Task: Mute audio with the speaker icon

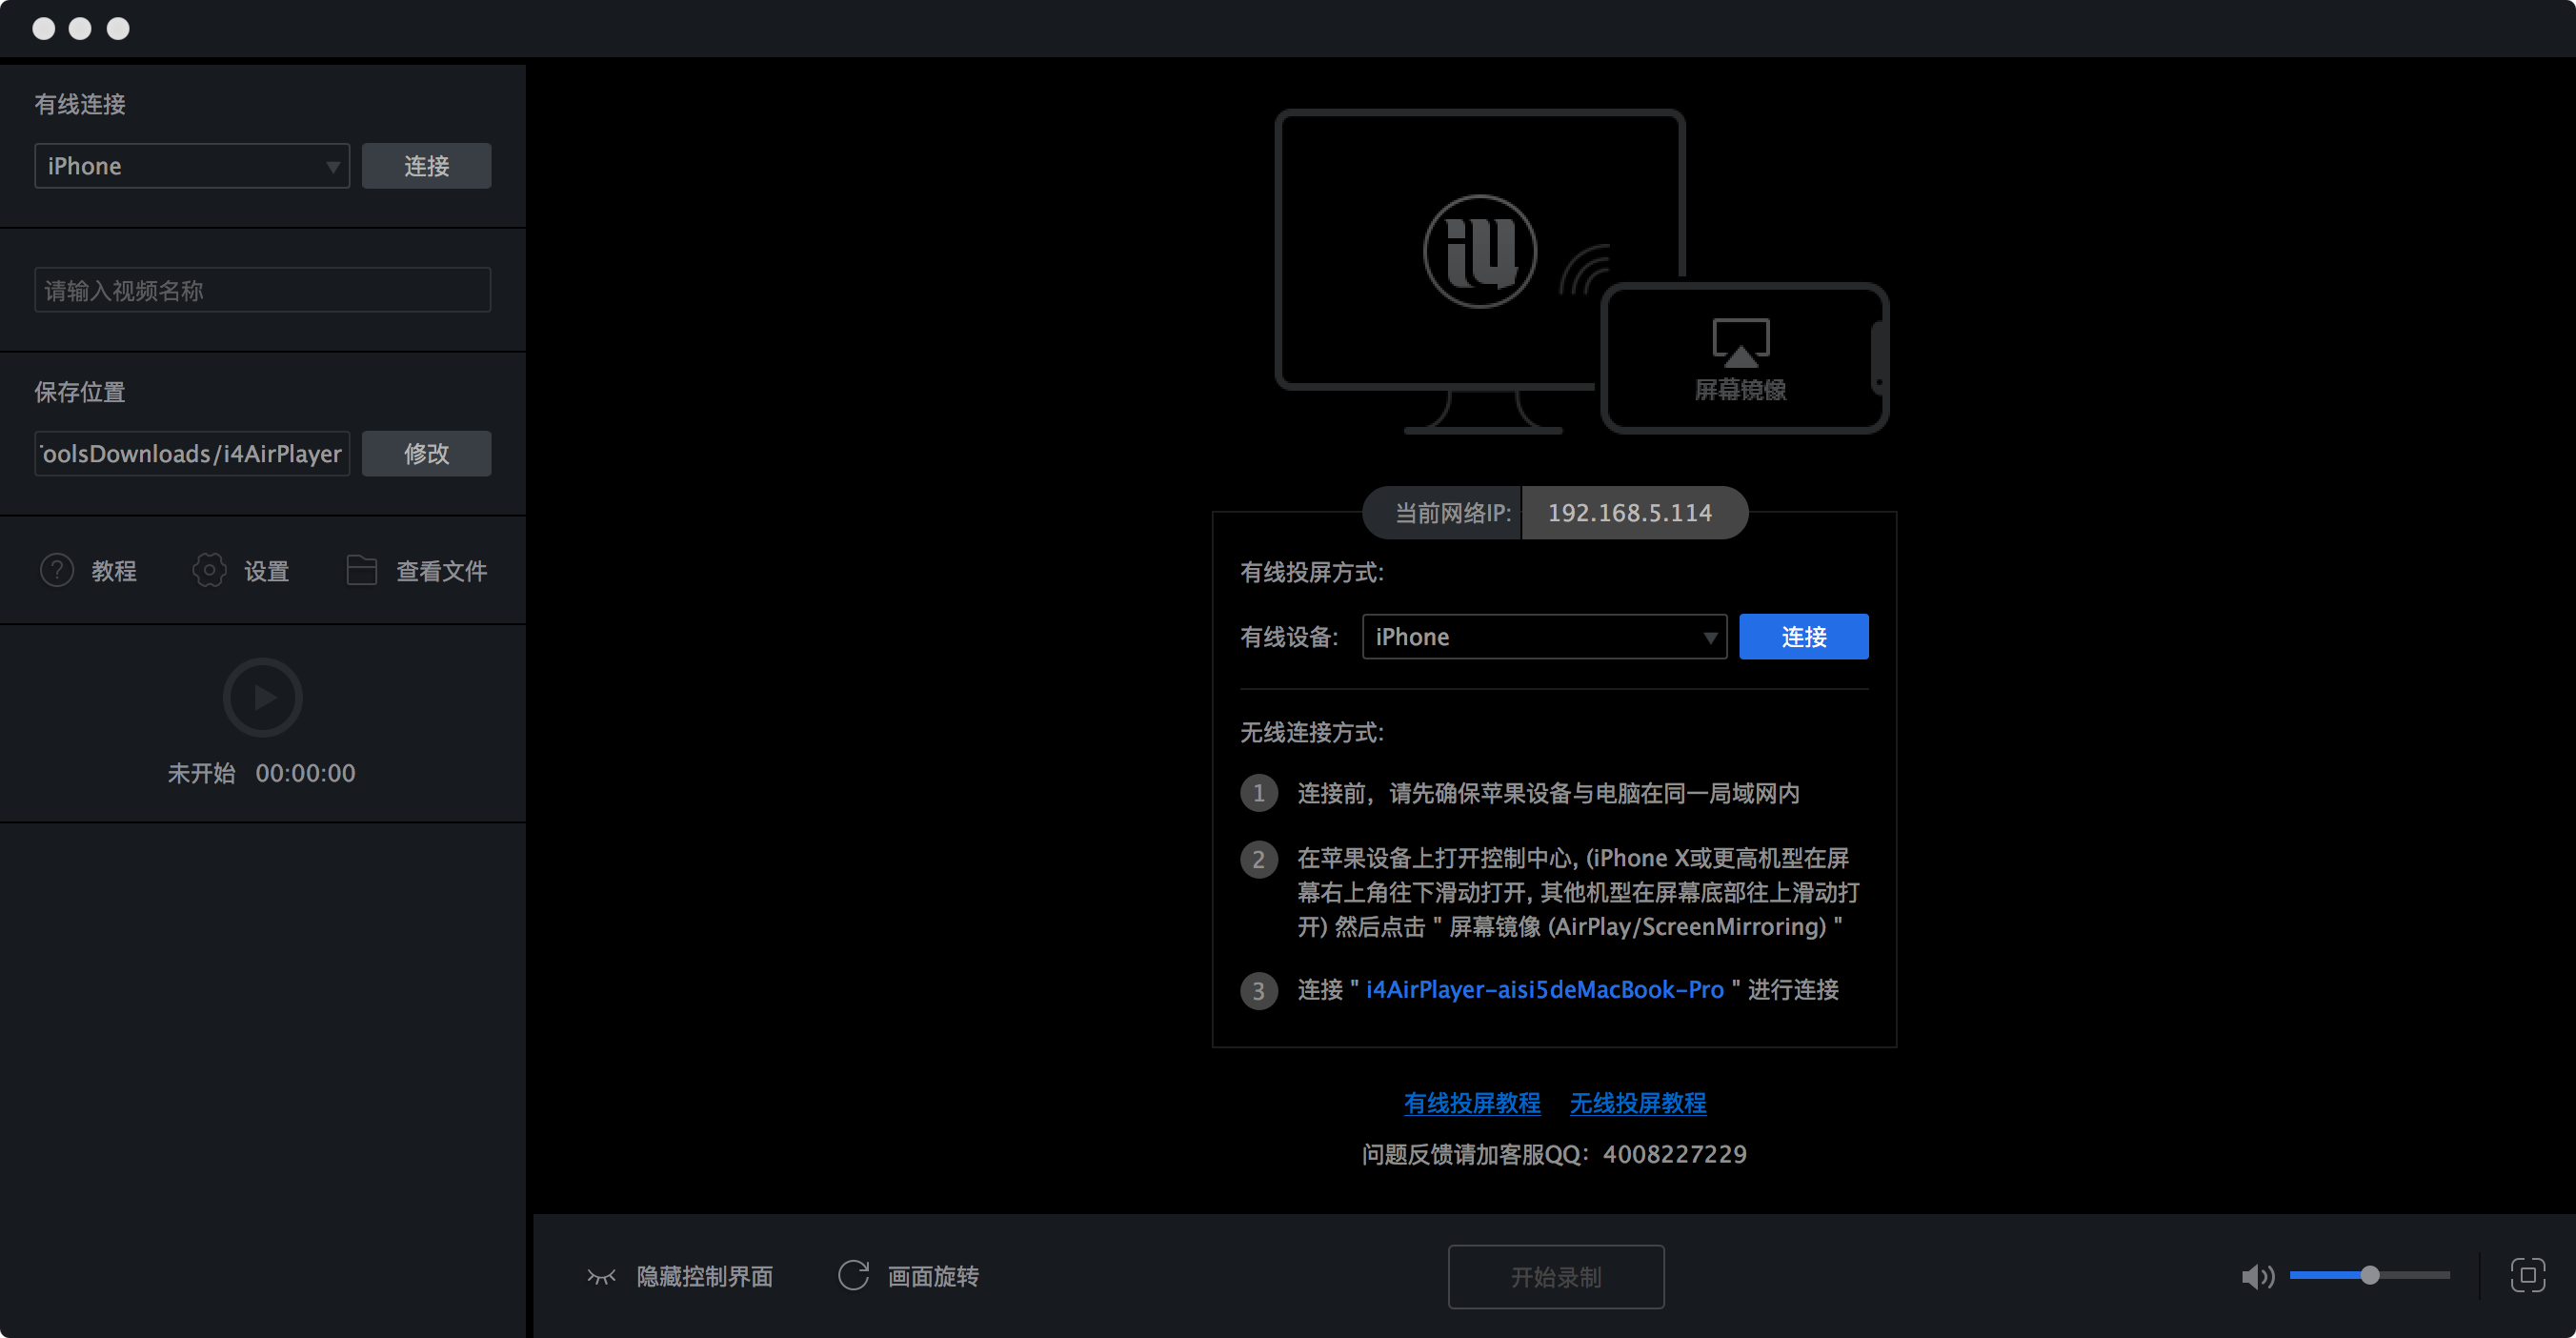Action: (2256, 1276)
